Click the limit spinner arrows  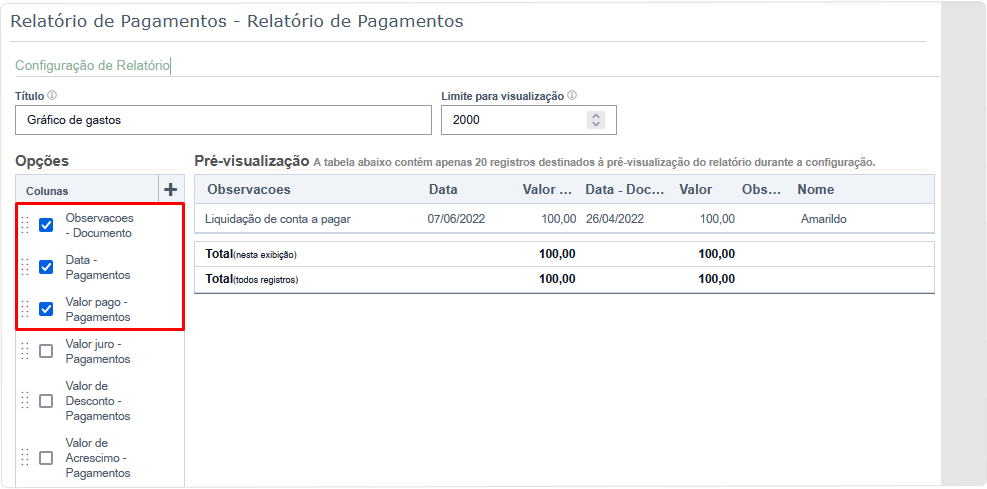(595, 120)
